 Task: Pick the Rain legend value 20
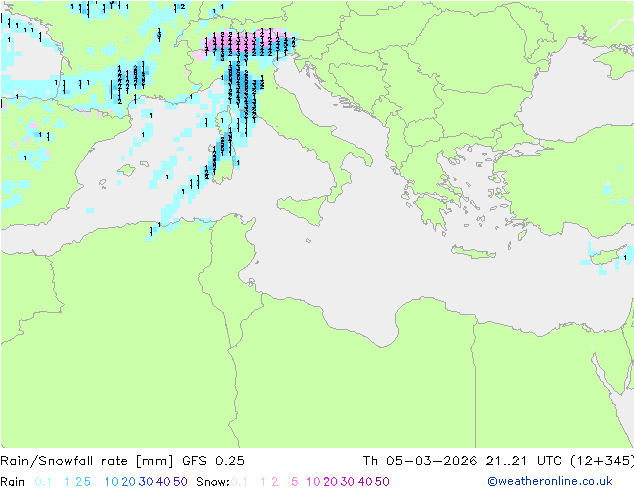click(129, 482)
